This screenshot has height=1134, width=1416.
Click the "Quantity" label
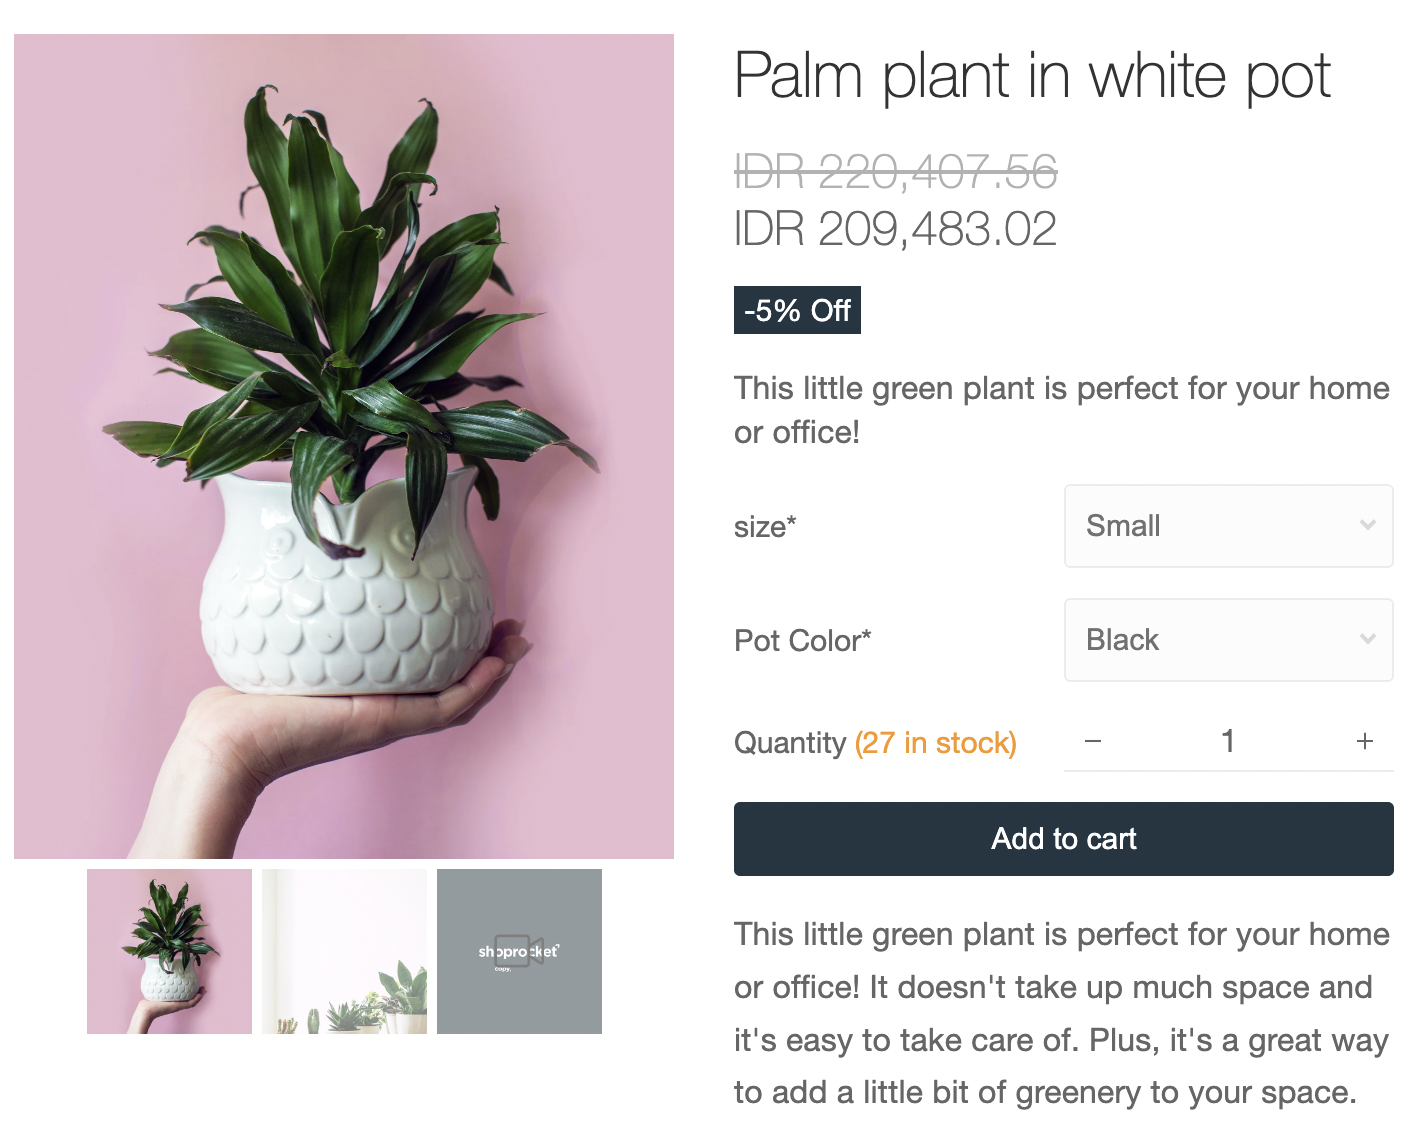click(790, 743)
